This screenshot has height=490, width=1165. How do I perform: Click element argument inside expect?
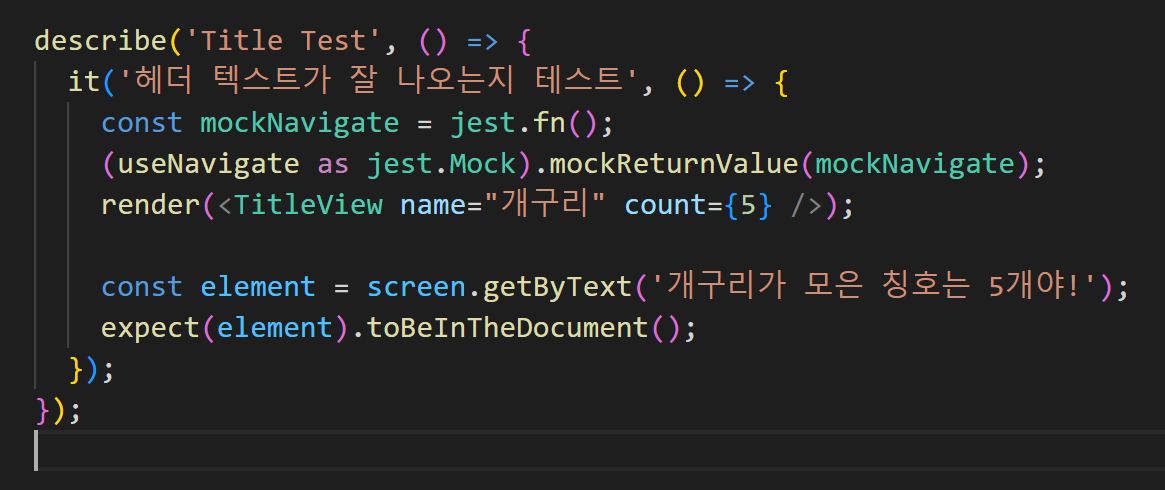coord(275,328)
